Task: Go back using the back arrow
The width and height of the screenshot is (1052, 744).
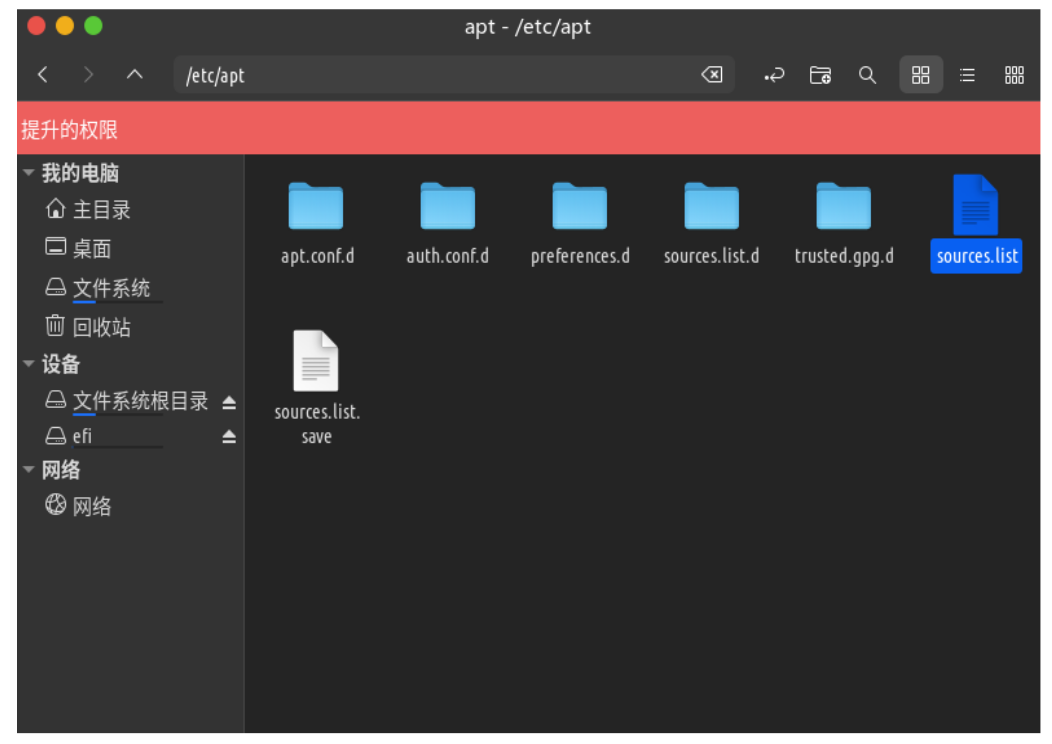Action: [x=42, y=74]
